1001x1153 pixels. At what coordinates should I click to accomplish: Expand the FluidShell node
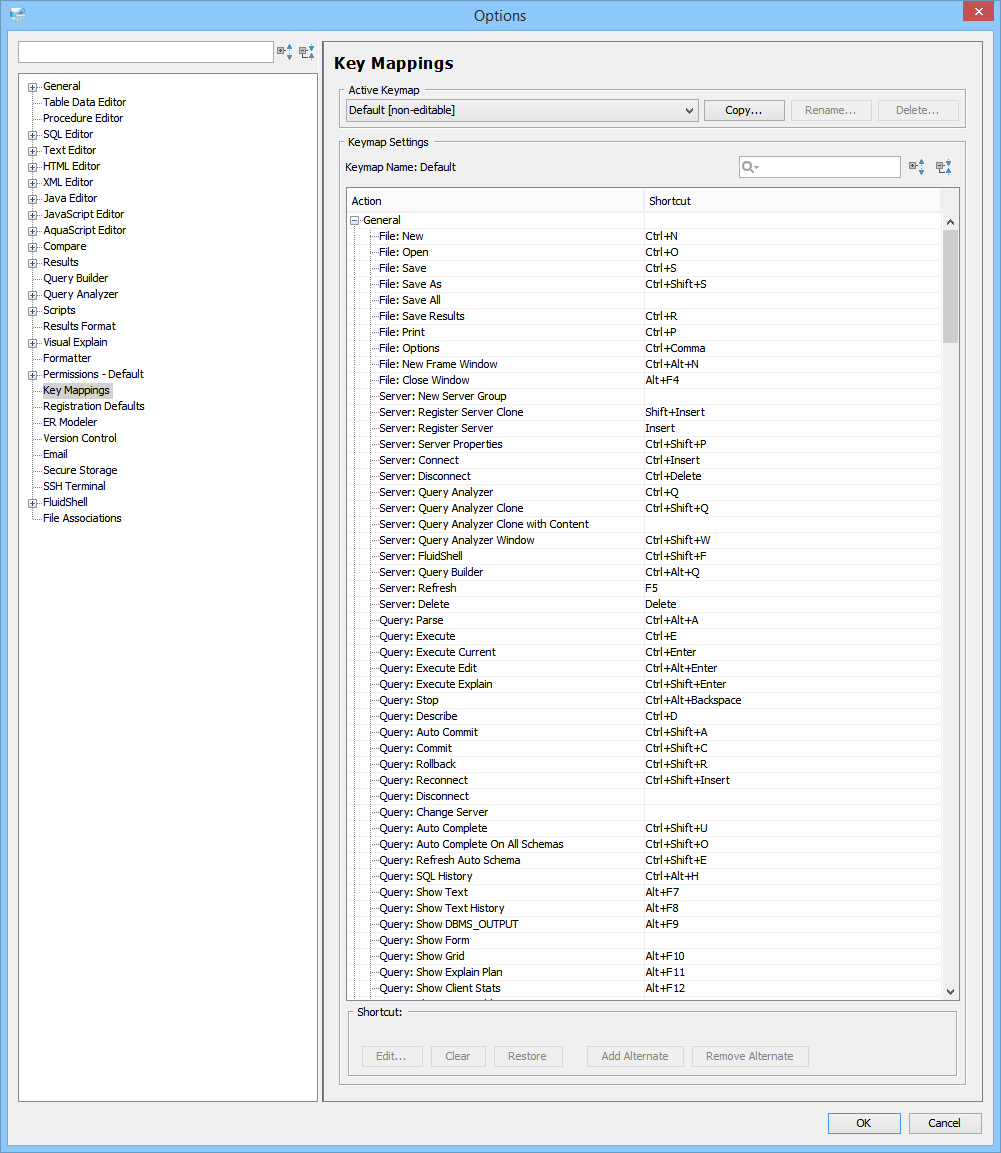pos(32,503)
